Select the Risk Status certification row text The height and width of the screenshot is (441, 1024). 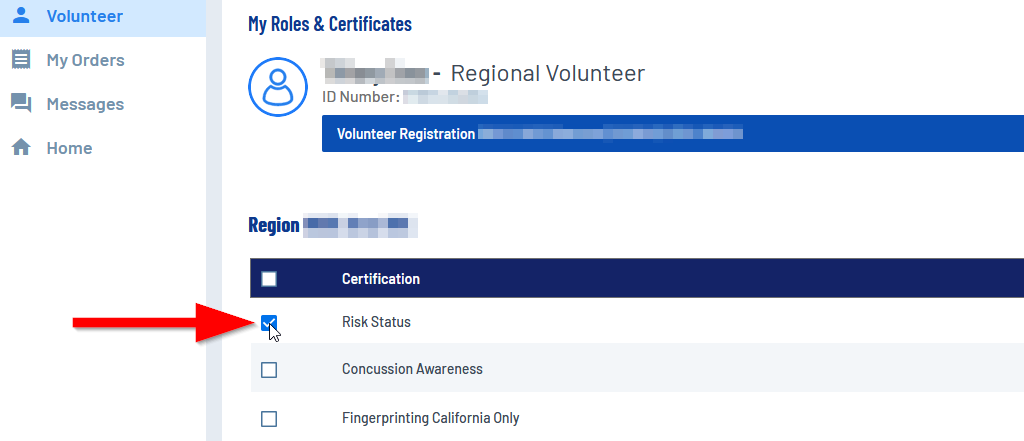point(376,322)
